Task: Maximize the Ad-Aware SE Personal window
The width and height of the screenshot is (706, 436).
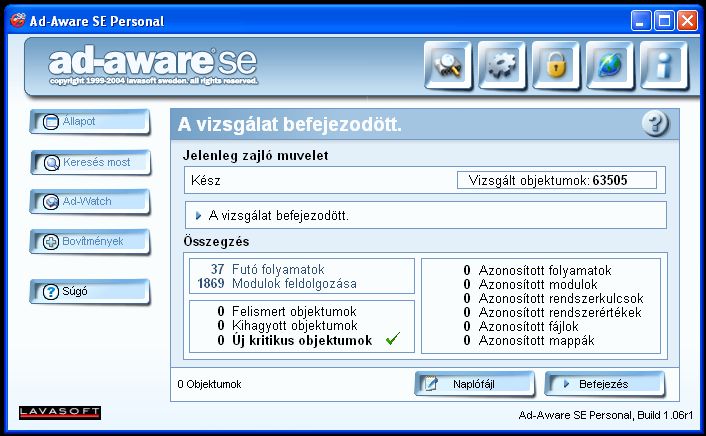Action: 664,21
